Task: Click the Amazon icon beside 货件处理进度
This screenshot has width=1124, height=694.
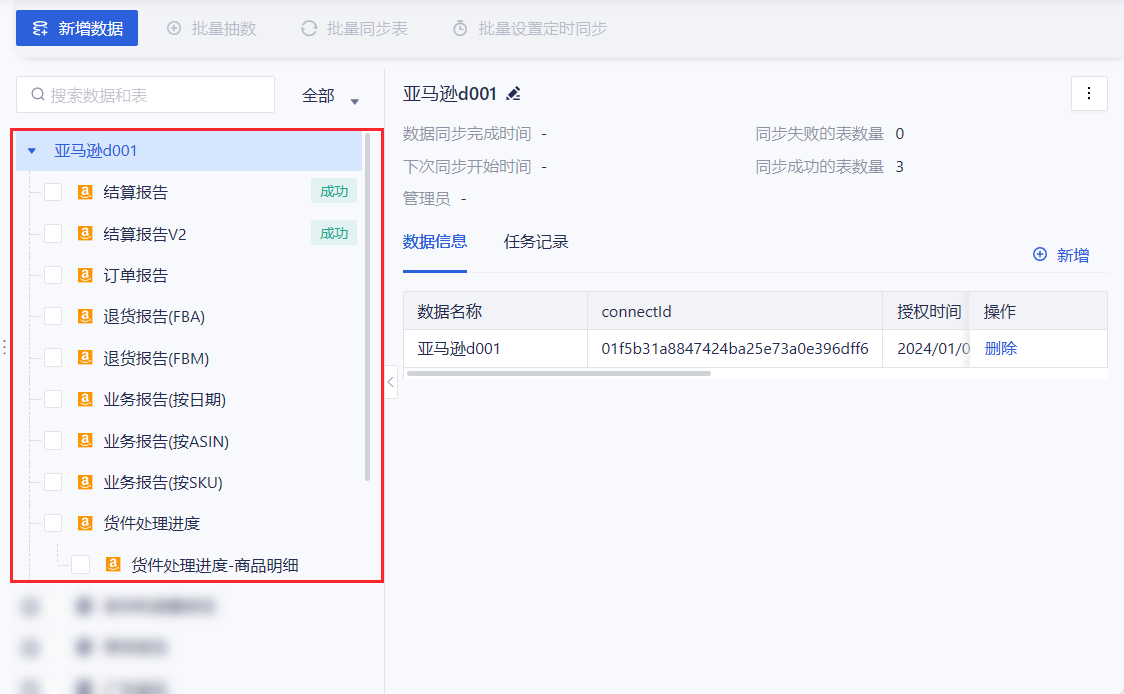Action: point(85,523)
